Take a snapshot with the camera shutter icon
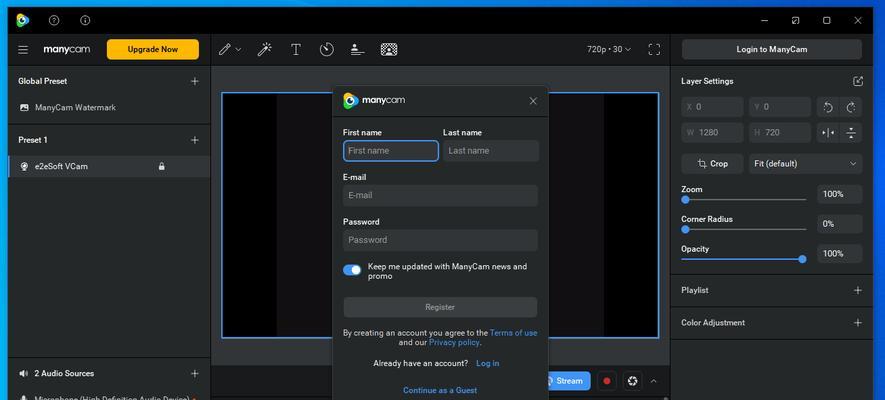The image size is (885, 400). (x=633, y=381)
